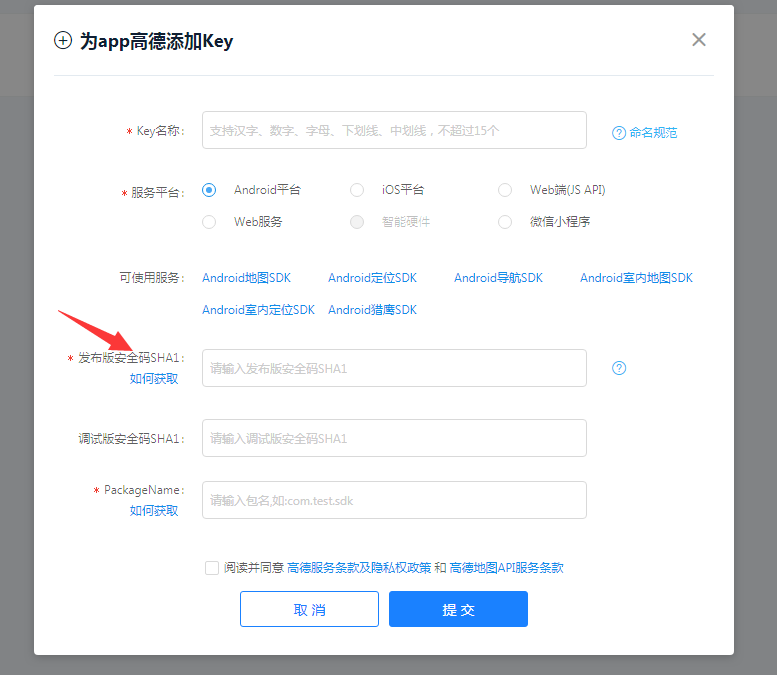Pick the 微信小程序 platform option
The height and width of the screenshot is (675, 777).
coord(505,222)
